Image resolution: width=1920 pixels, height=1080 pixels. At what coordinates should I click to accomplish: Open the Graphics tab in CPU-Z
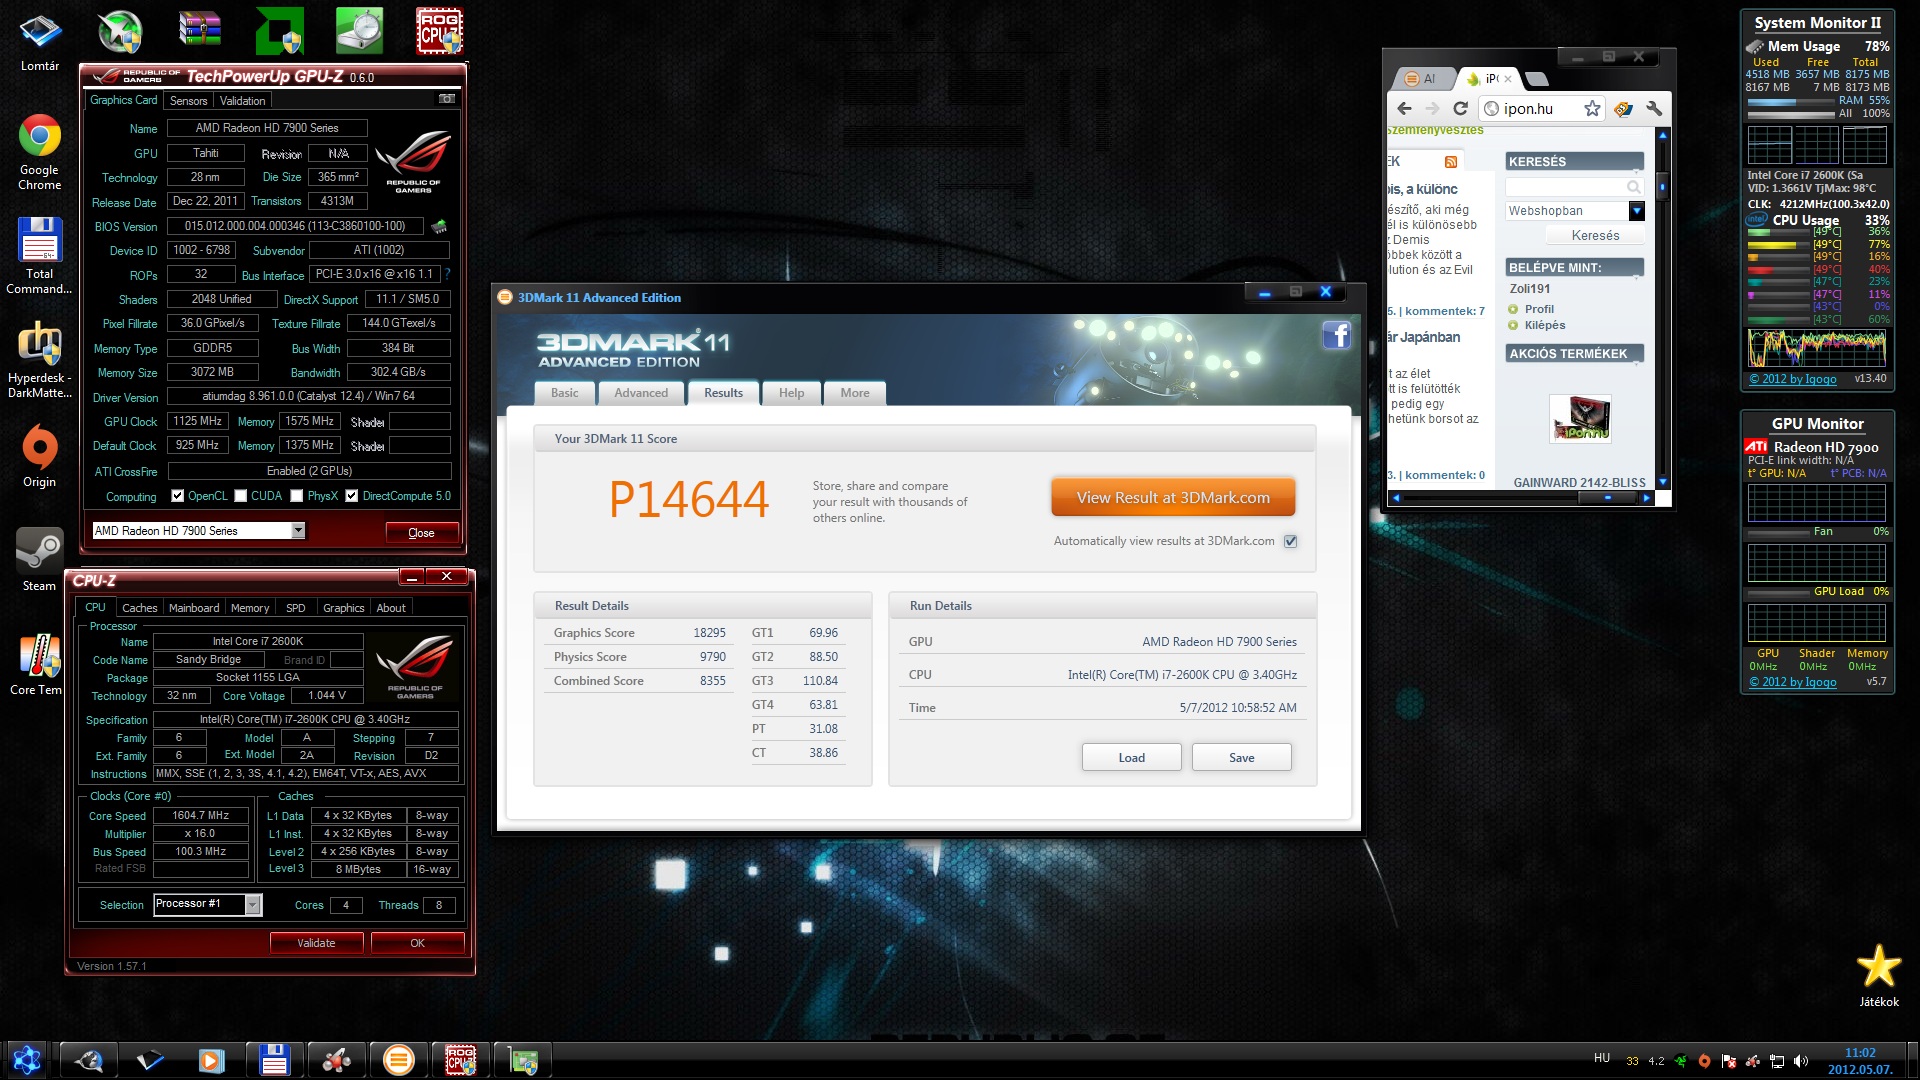343,608
